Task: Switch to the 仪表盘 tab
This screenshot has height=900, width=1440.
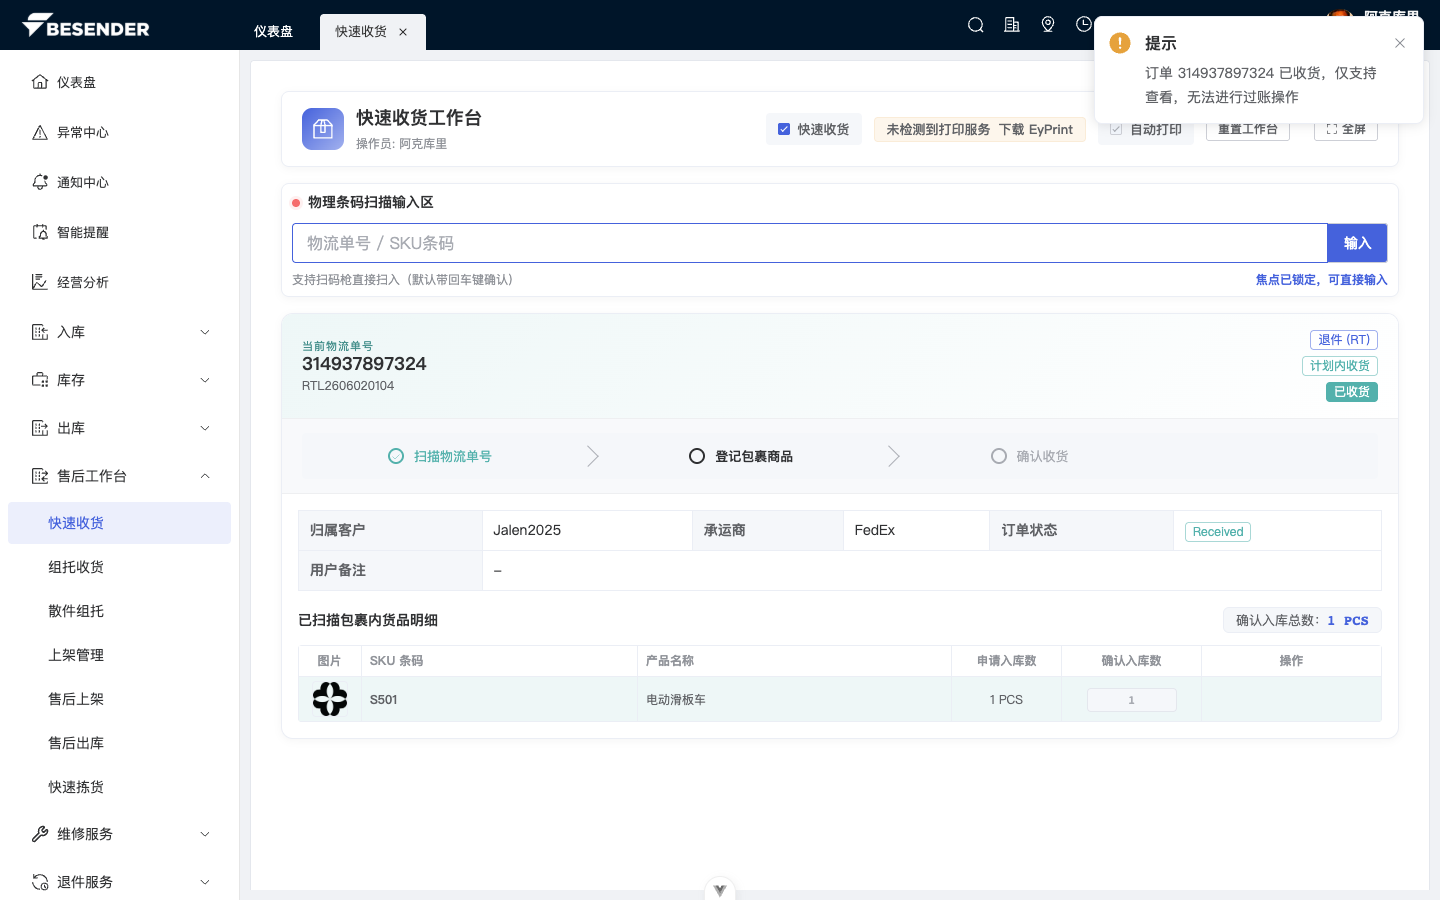Action: coord(273,32)
